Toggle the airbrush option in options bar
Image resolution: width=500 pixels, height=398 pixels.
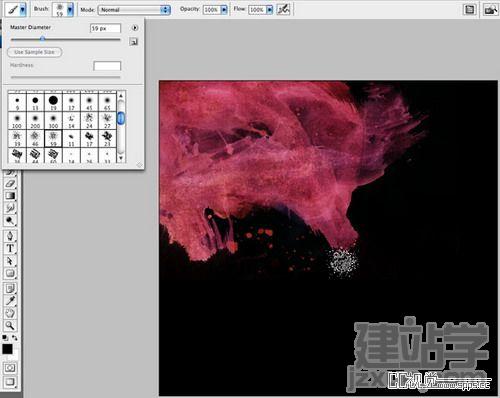[x=283, y=9]
